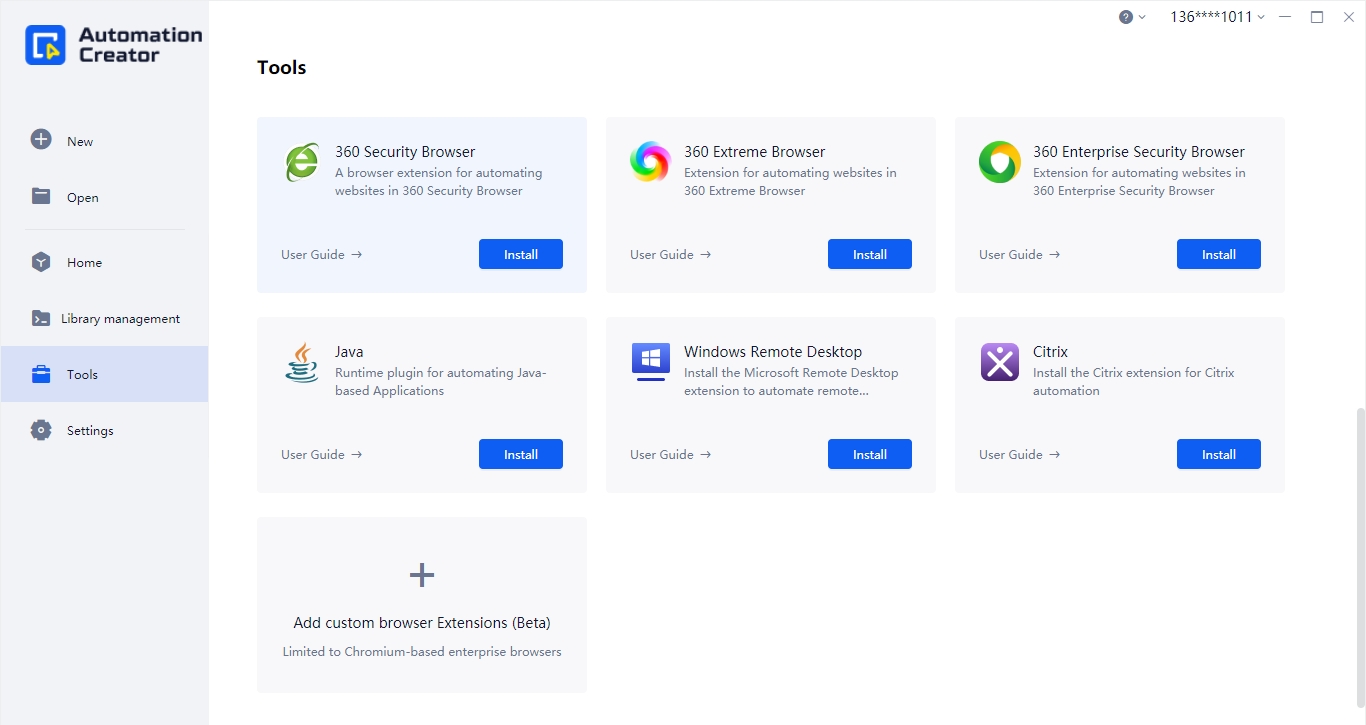This screenshot has width=1366, height=725.
Task: Click the Java coffee cup icon
Action: tap(301, 362)
